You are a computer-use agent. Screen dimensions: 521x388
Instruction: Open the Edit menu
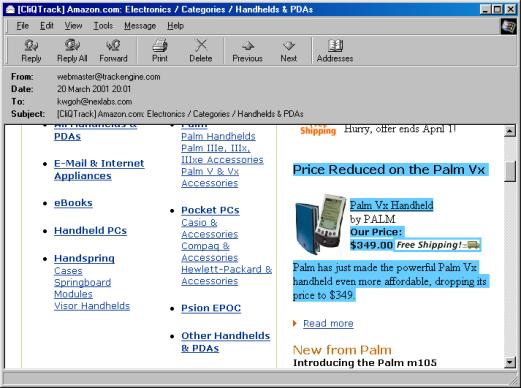(x=47, y=26)
